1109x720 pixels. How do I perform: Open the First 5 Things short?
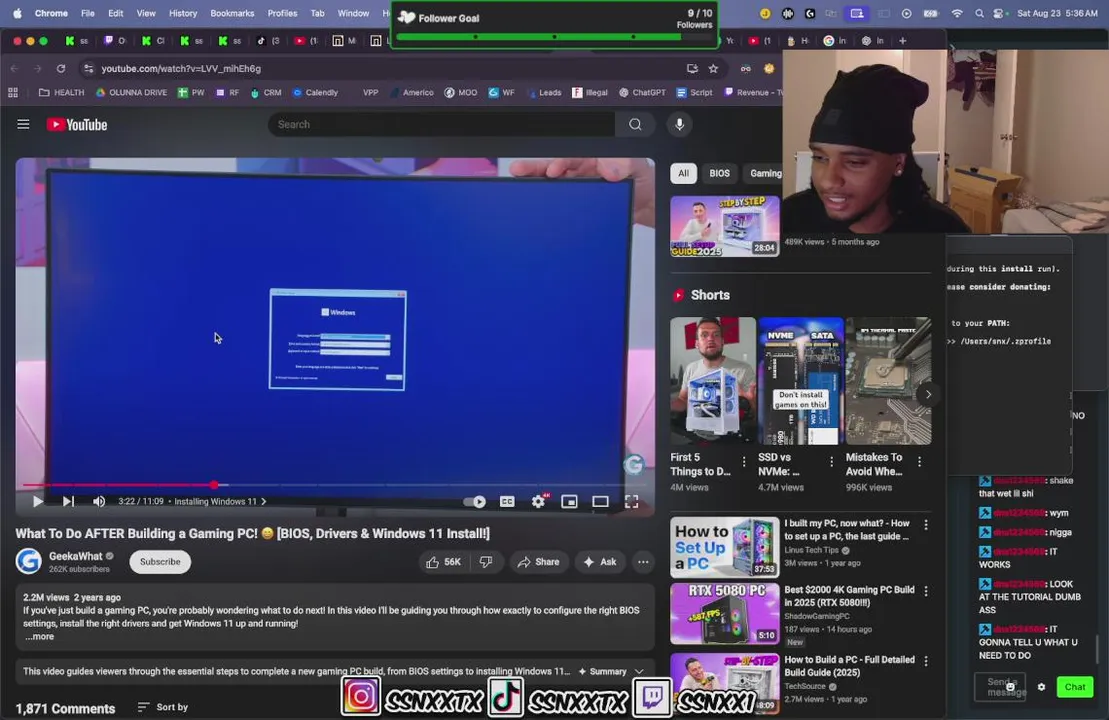[x=712, y=381]
